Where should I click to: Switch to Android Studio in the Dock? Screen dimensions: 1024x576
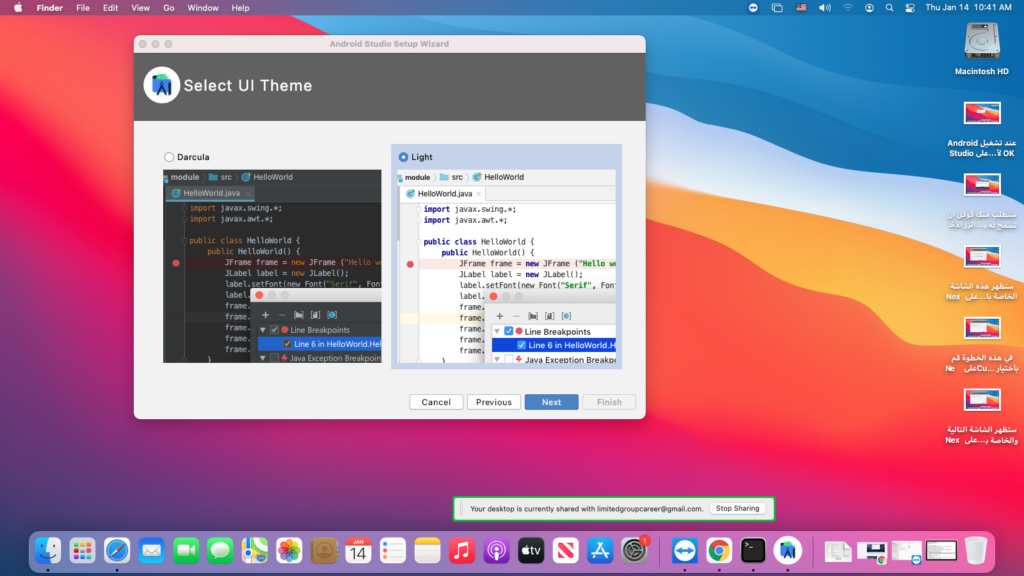(788, 551)
